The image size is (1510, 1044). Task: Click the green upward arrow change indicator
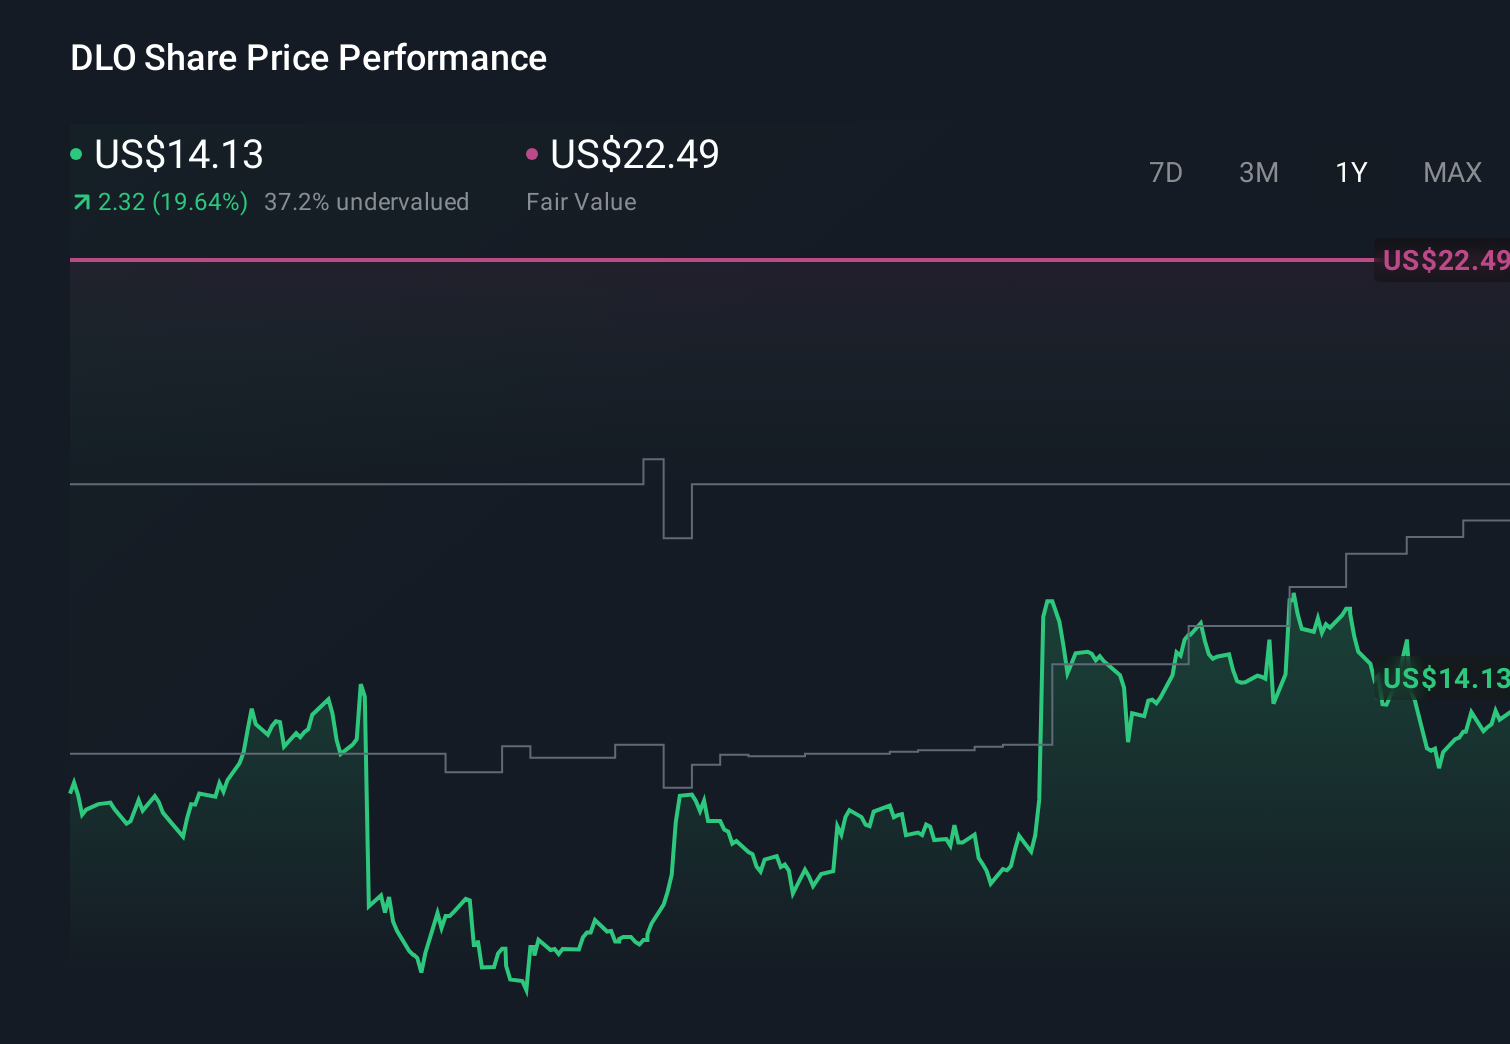[81, 202]
